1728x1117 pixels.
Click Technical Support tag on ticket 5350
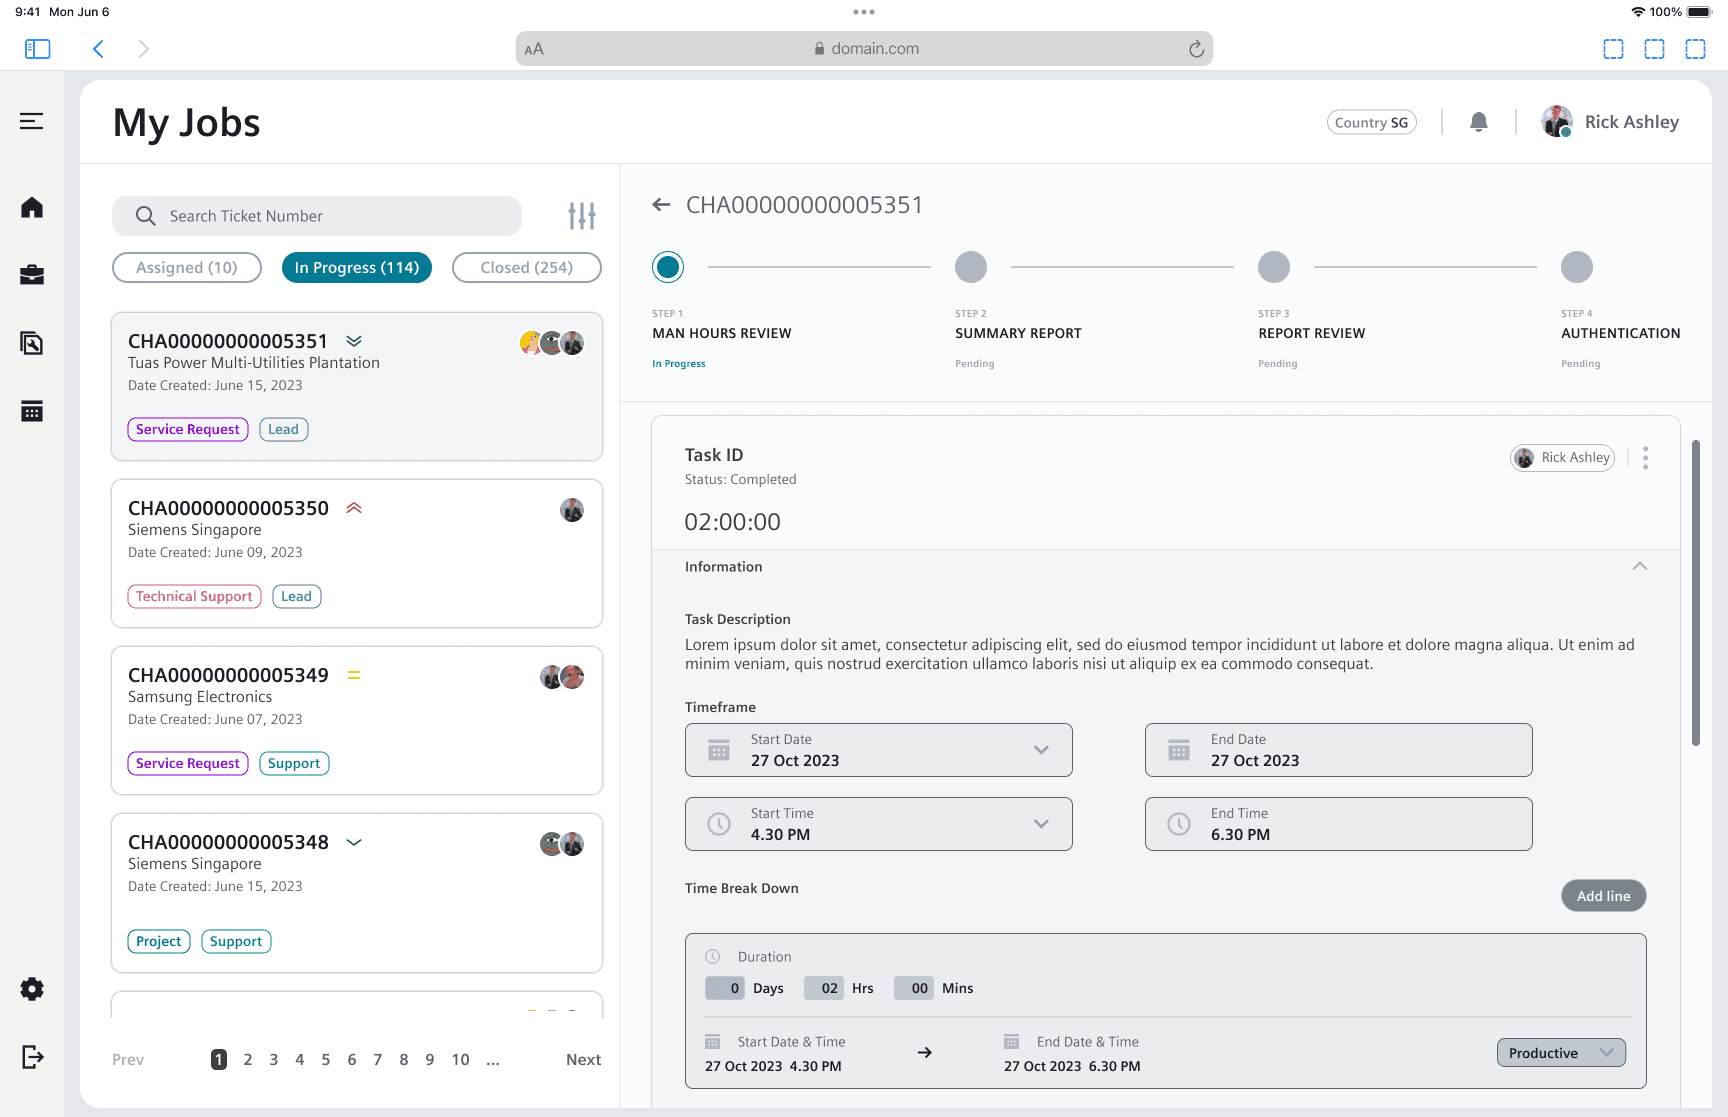coord(194,596)
